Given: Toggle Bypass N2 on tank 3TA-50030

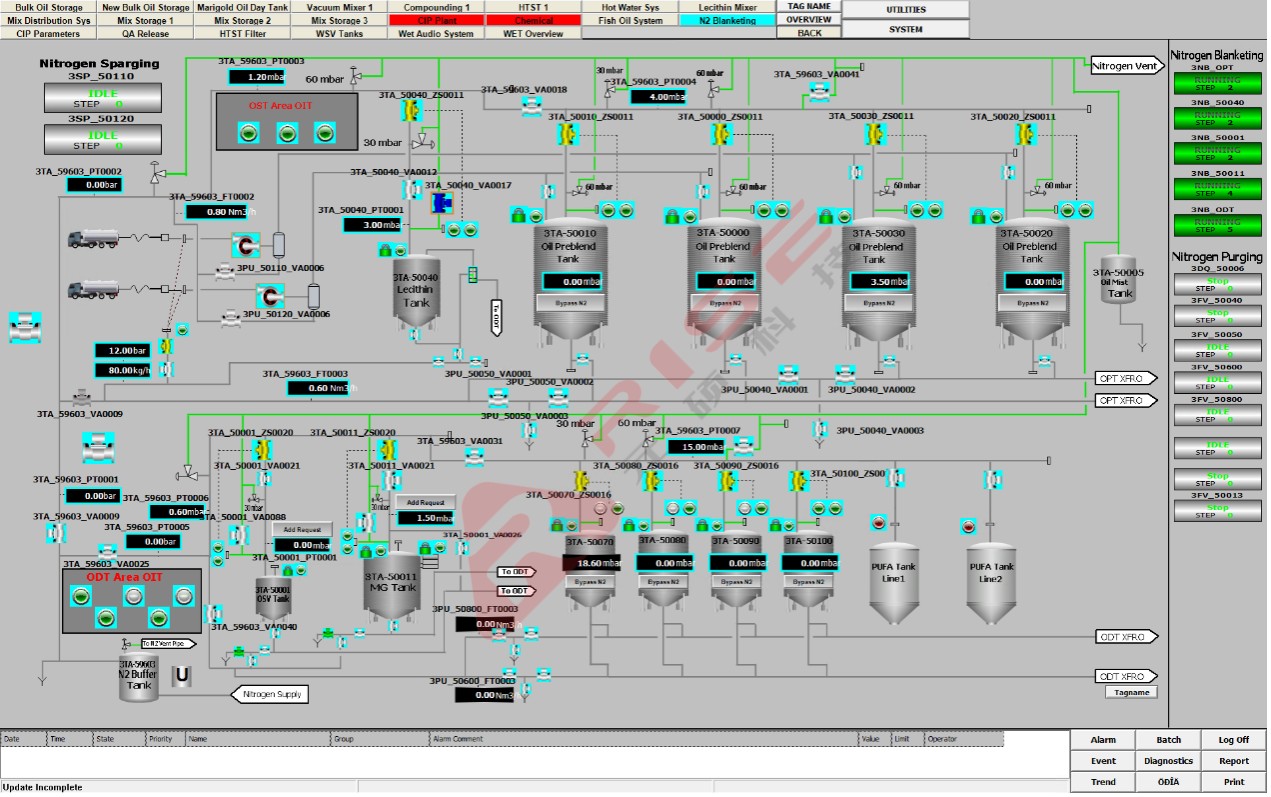Looking at the screenshot, I should (x=876, y=302).
